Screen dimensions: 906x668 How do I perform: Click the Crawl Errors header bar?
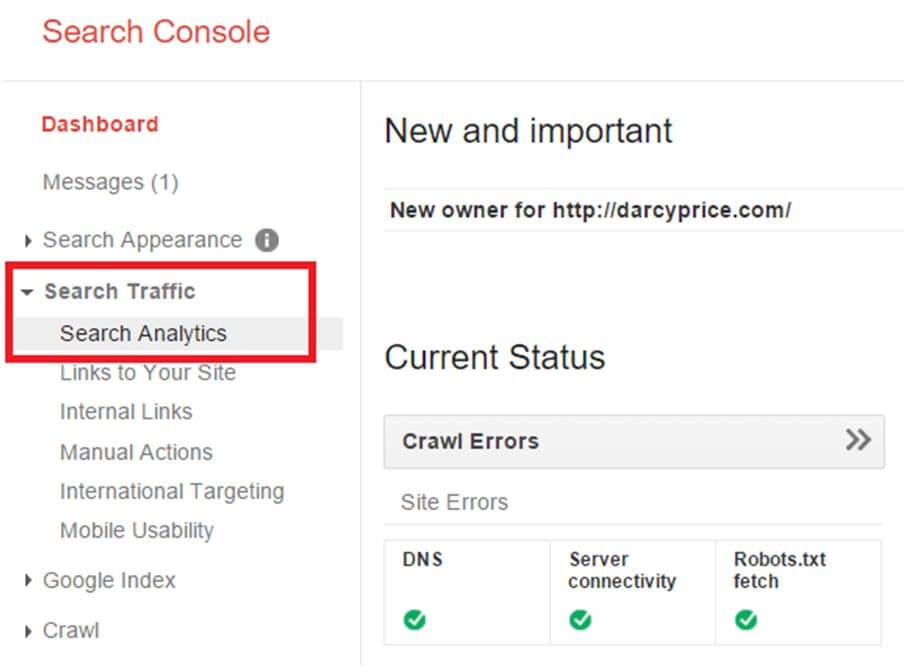click(600, 441)
